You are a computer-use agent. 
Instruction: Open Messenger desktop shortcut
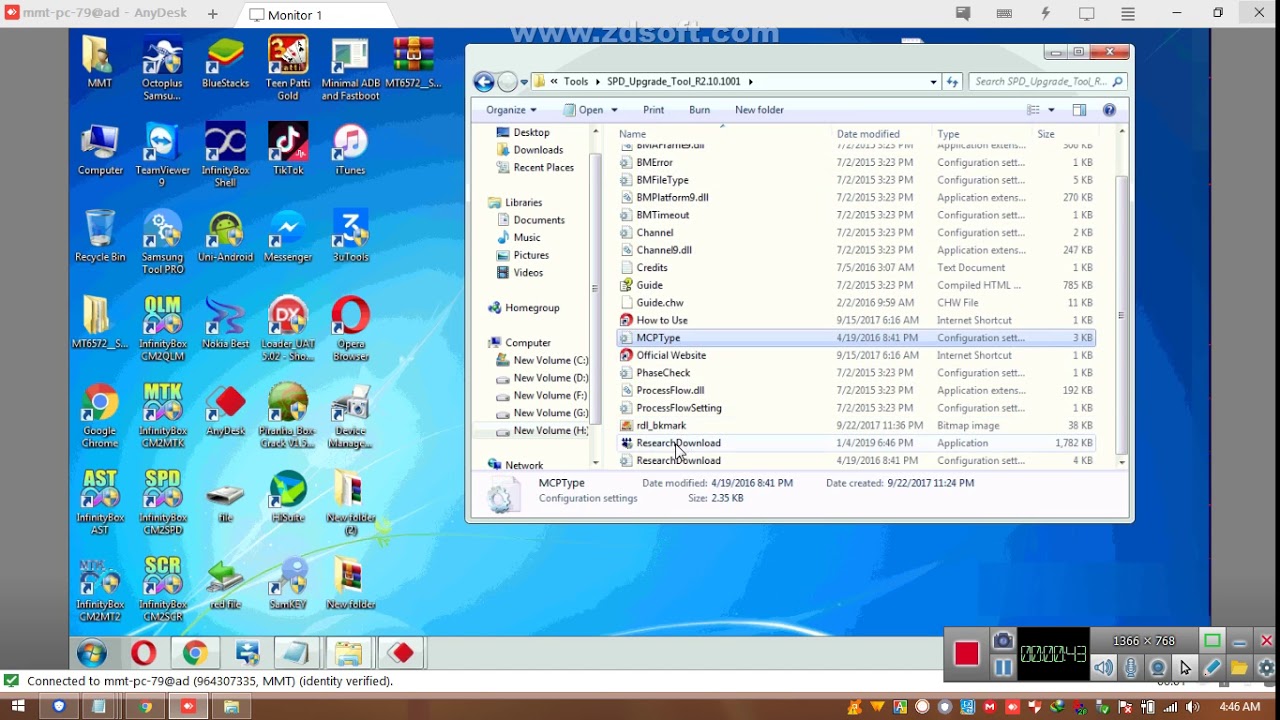click(x=288, y=236)
